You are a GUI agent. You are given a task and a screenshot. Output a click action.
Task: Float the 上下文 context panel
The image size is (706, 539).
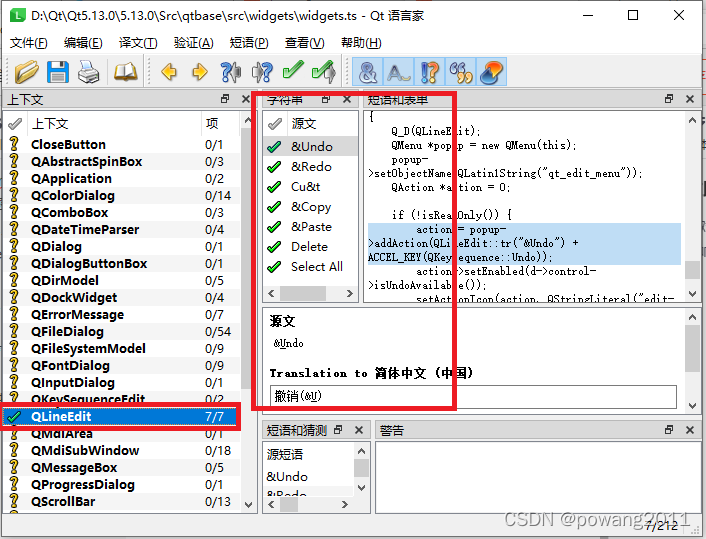(x=225, y=99)
